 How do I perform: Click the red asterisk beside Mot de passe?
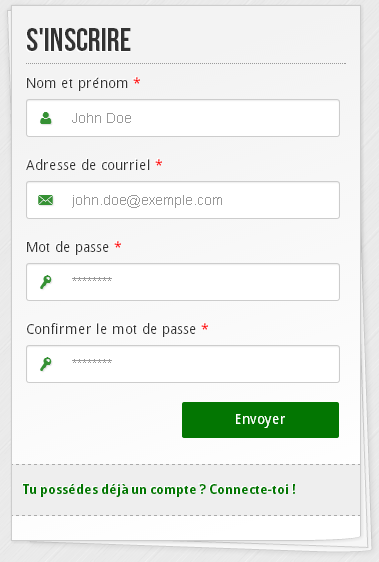pyautogui.click(x=118, y=246)
